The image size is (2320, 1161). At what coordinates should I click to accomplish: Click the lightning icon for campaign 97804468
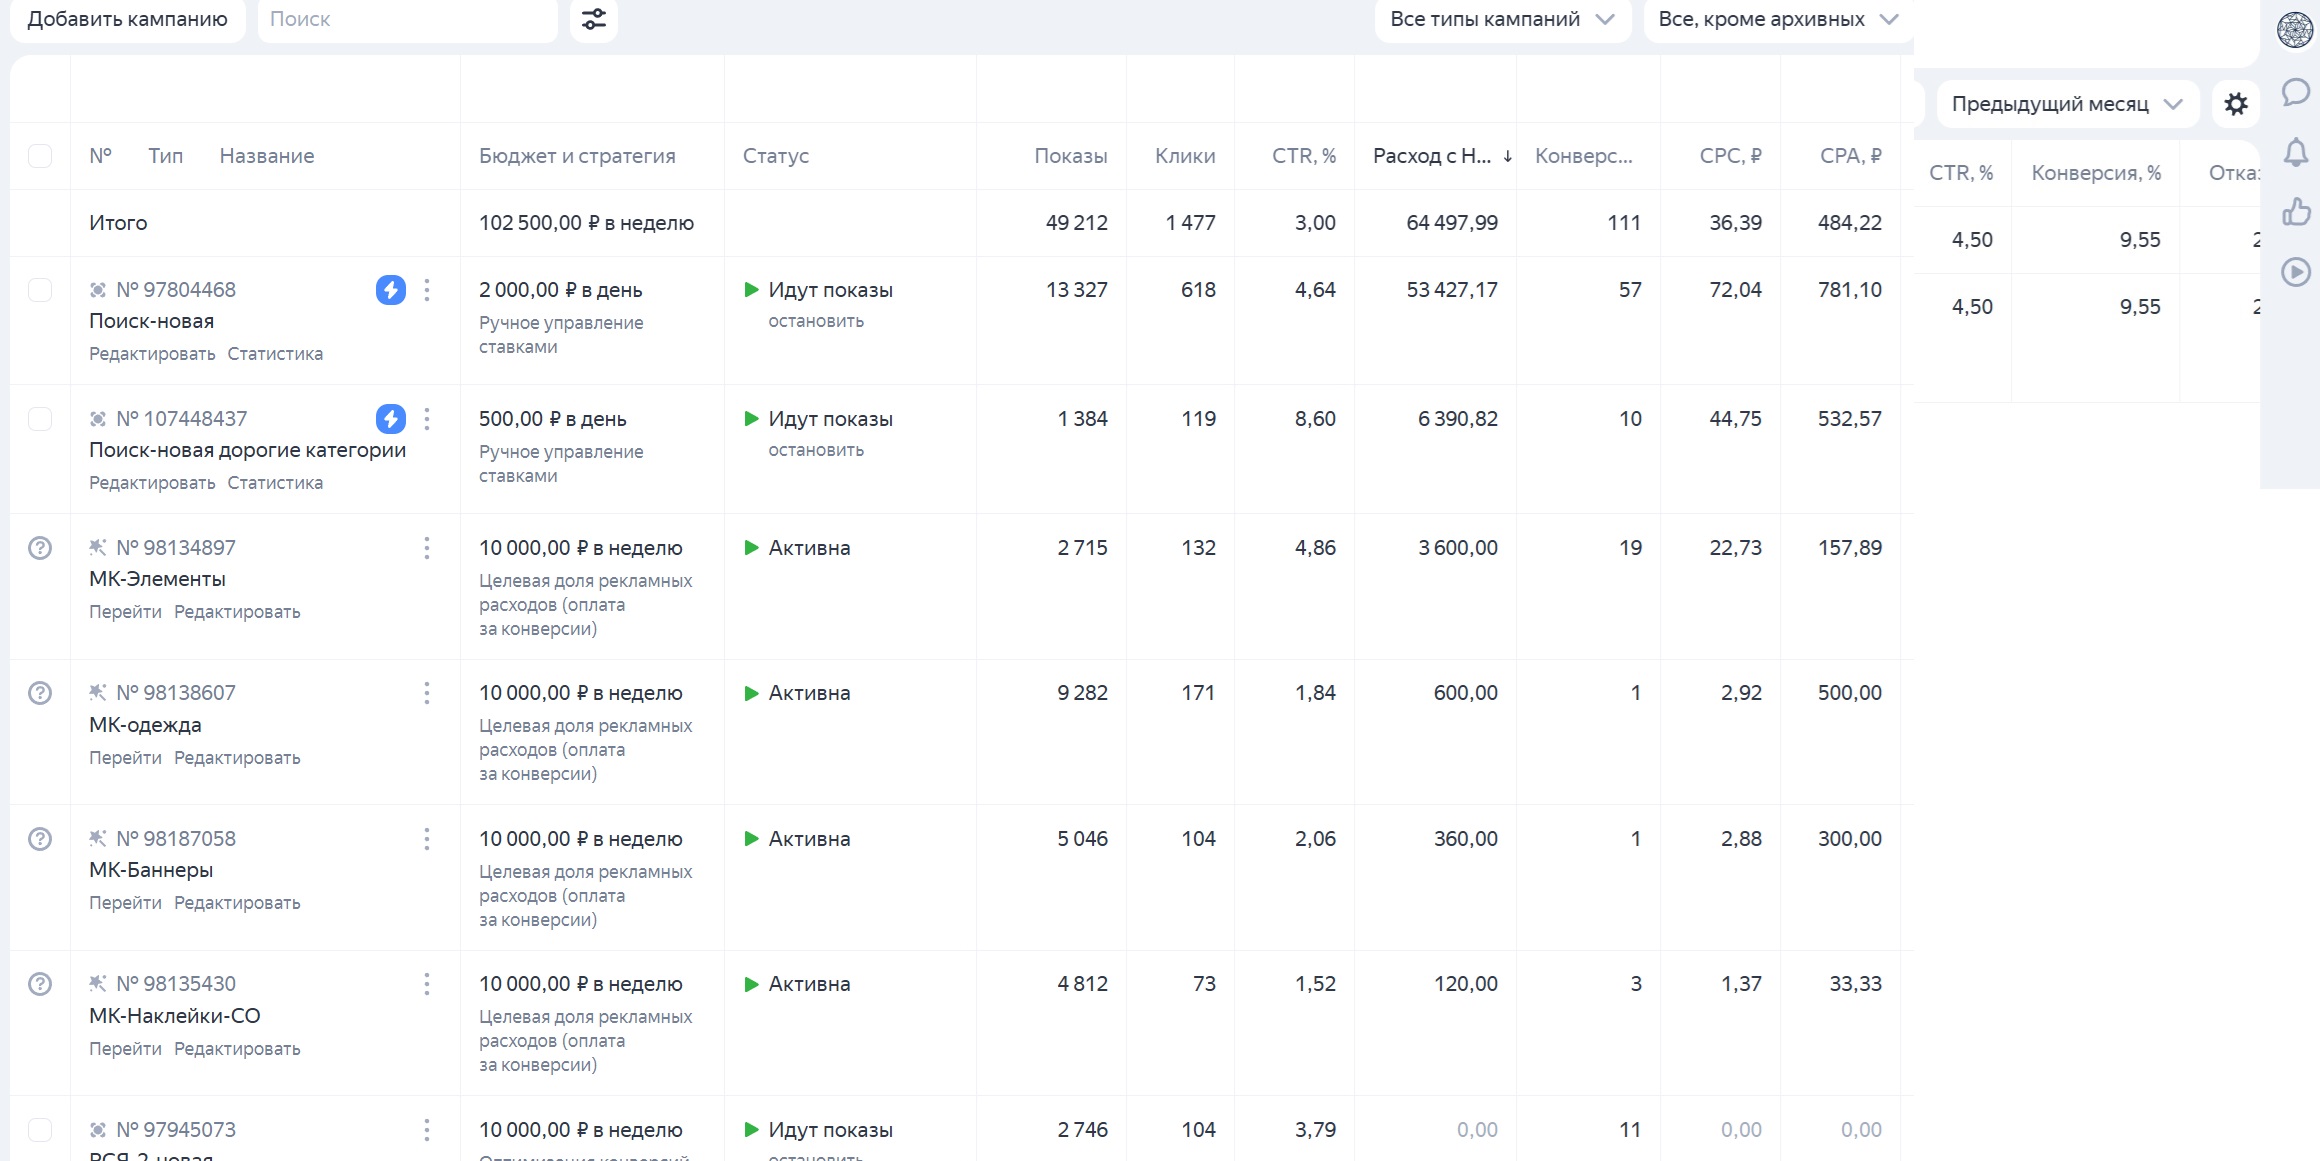[390, 290]
